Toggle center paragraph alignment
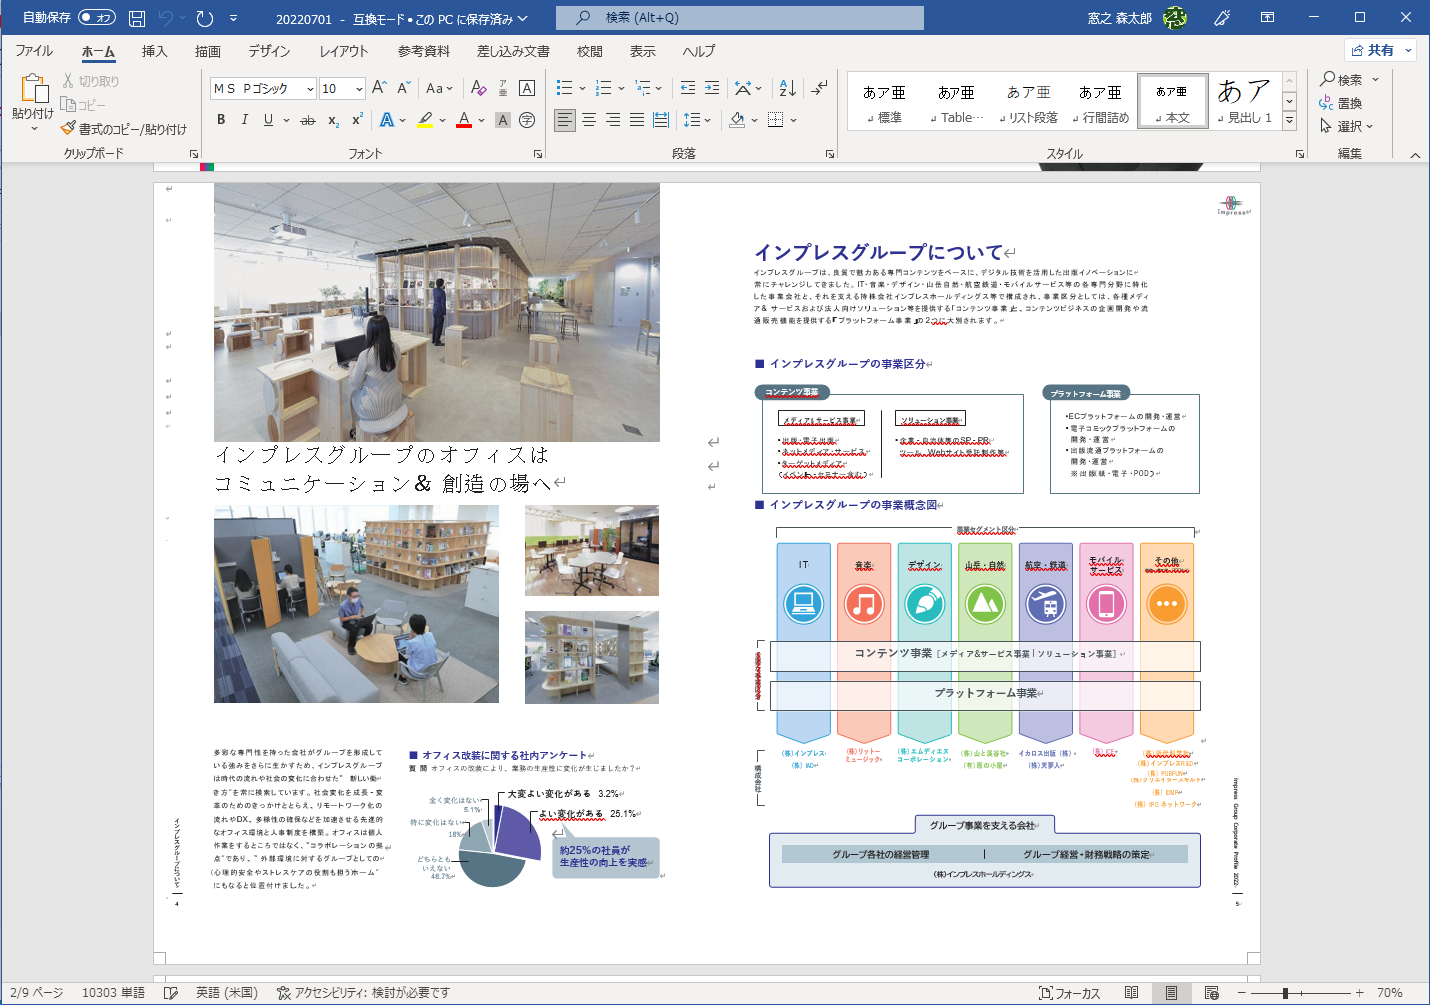Screen dimensions: 1430x1005 [x=588, y=120]
